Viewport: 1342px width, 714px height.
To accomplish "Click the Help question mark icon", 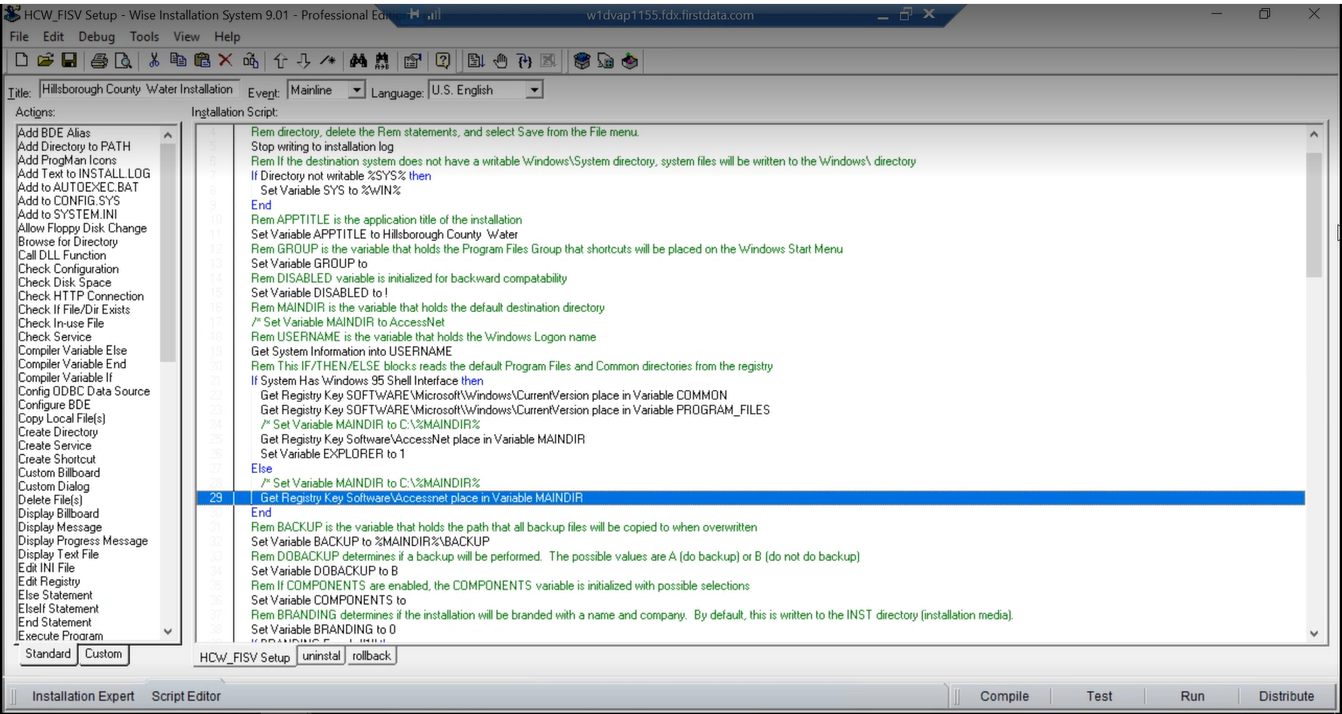I will [443, 61].
